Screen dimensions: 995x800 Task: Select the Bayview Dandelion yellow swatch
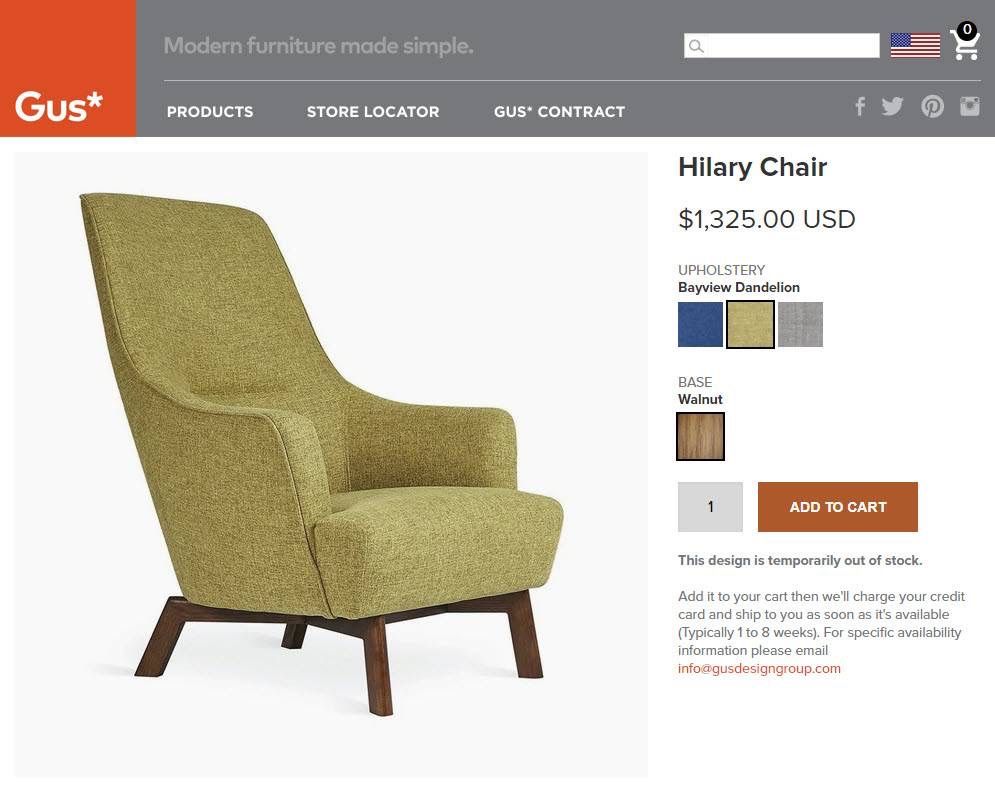(750, 324)
